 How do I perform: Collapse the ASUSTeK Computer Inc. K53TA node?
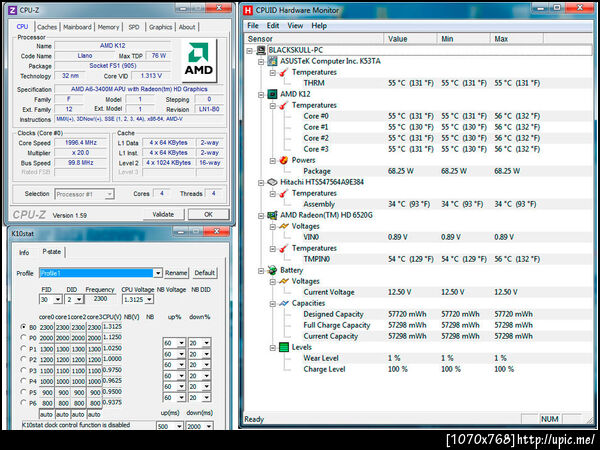tap(261, 62)
